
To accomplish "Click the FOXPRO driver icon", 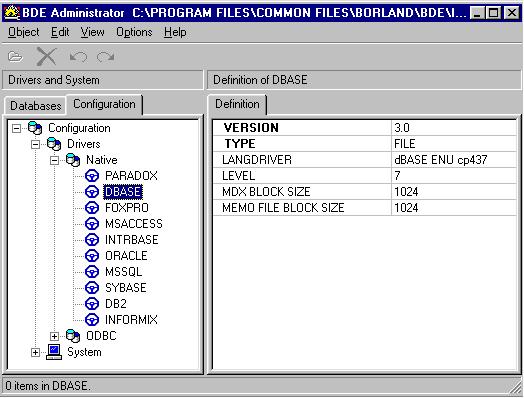I will pyautogui.click(x=92, y=208).
